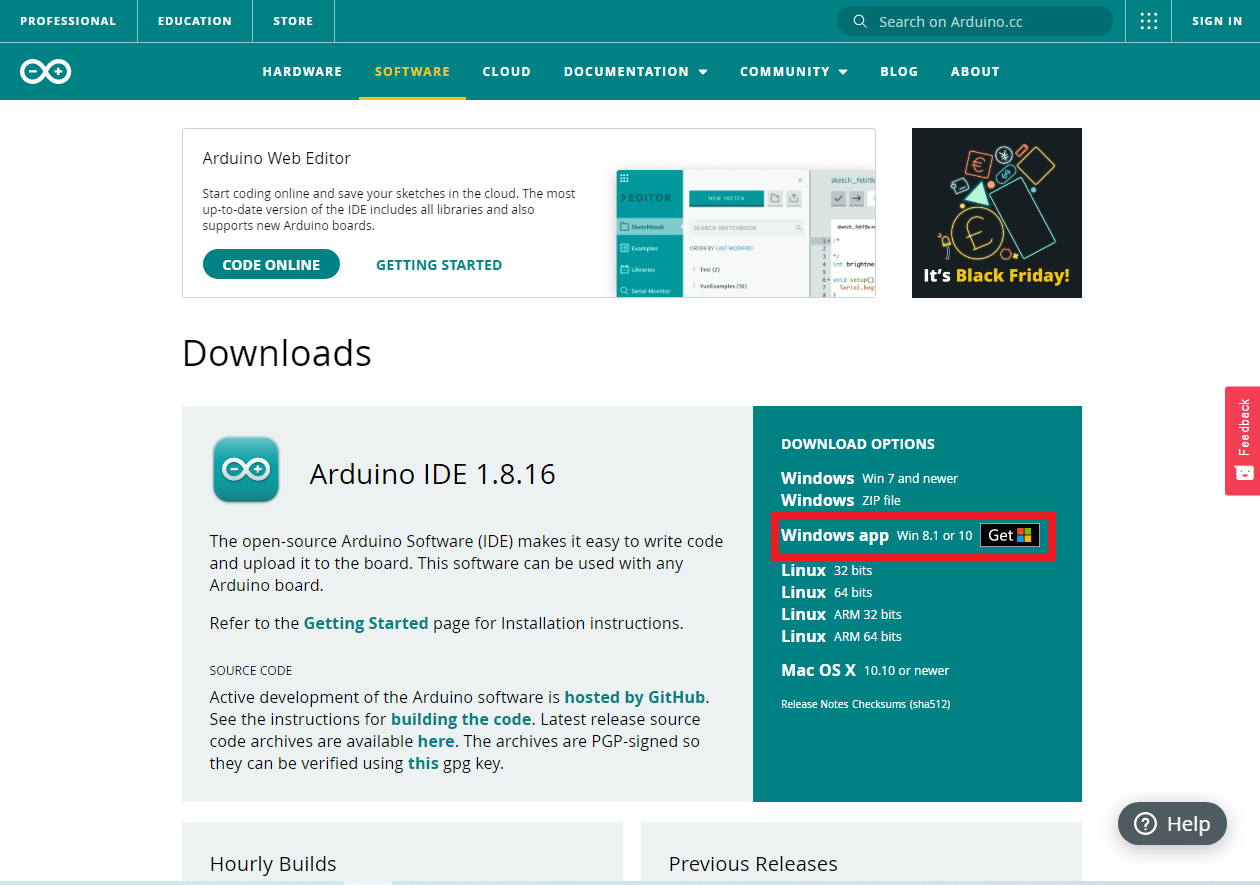
Task: Open the Store top tab
Action: [294, 21]
